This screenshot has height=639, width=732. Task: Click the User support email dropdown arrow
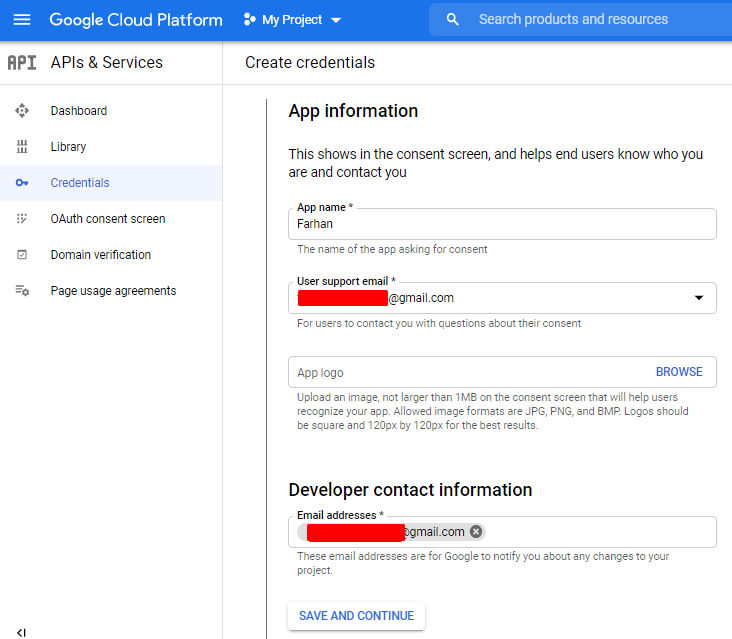pos(699,298)
